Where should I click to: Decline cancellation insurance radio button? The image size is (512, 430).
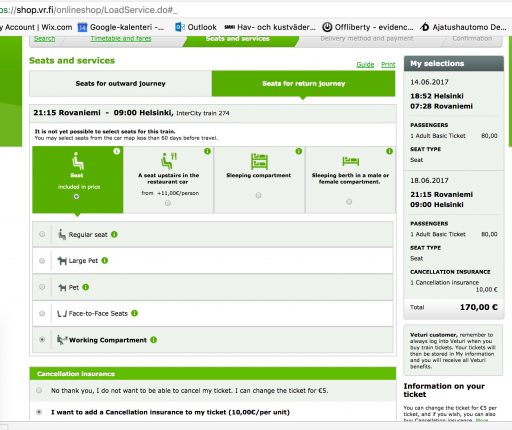[x=39, y=390]
